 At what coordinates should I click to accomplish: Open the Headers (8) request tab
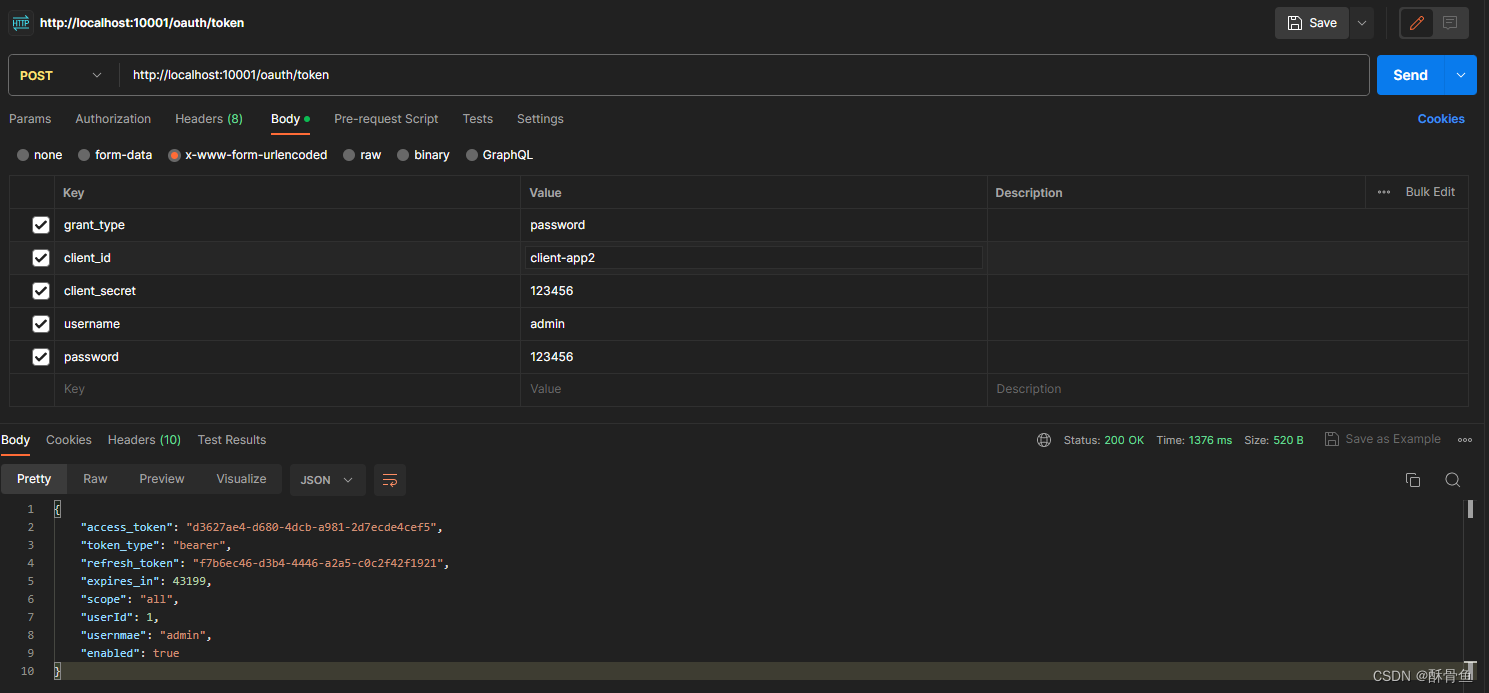(209, 119)
